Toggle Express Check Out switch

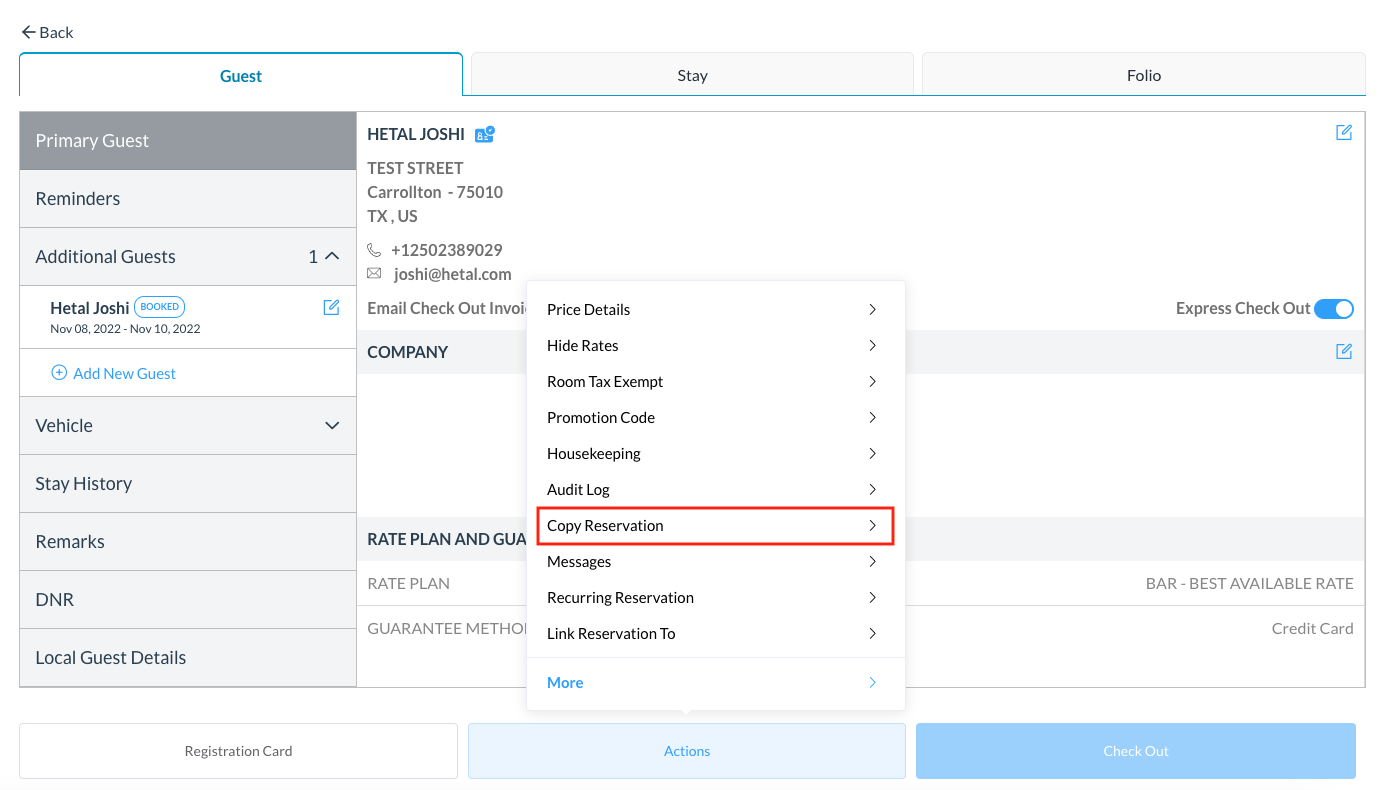click(x=1333, y=309)
